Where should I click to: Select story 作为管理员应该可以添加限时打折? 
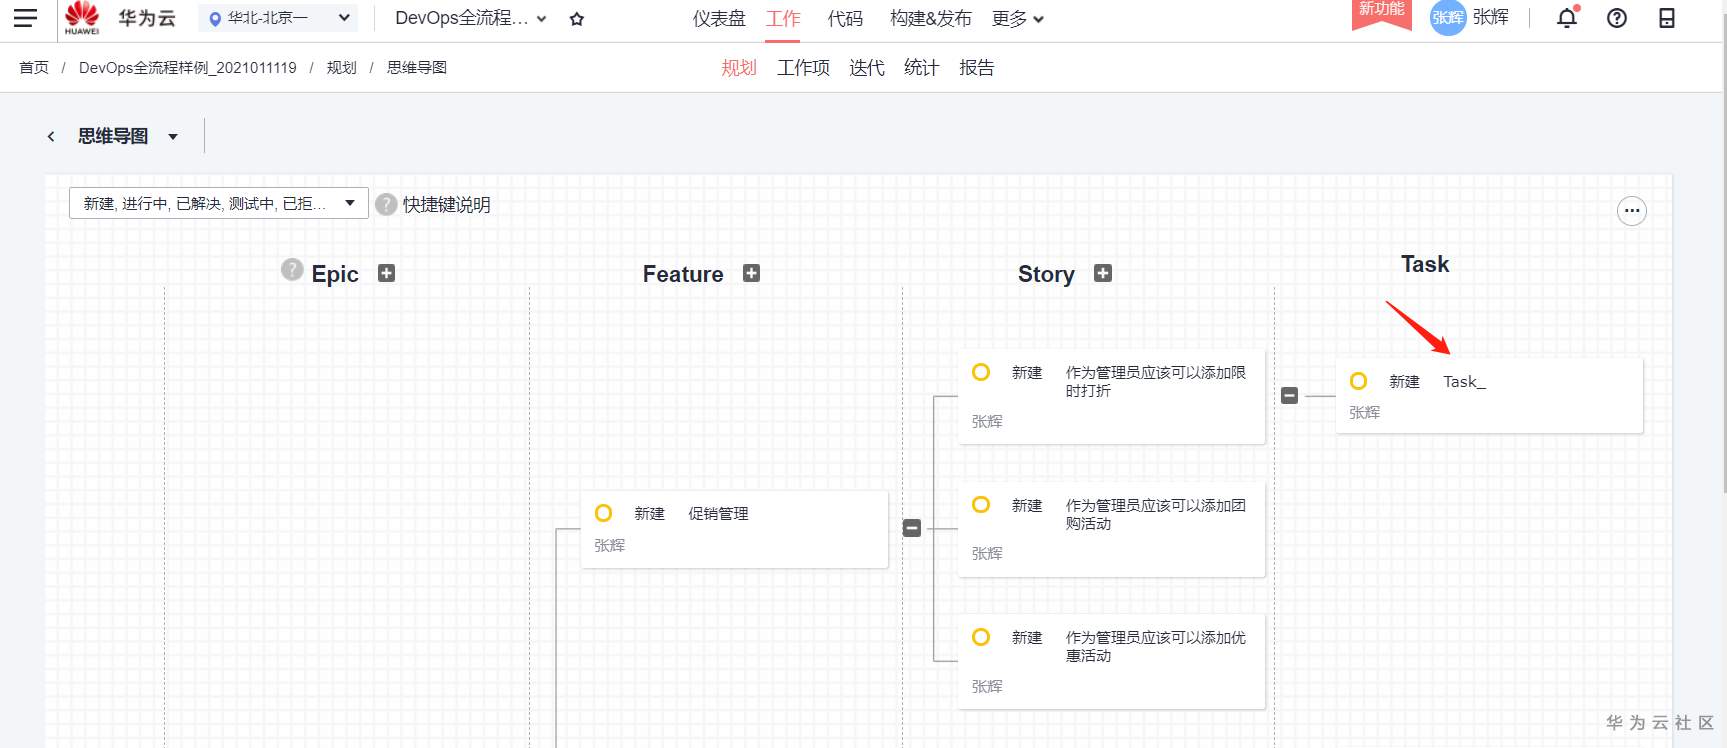coord(1112,396)
